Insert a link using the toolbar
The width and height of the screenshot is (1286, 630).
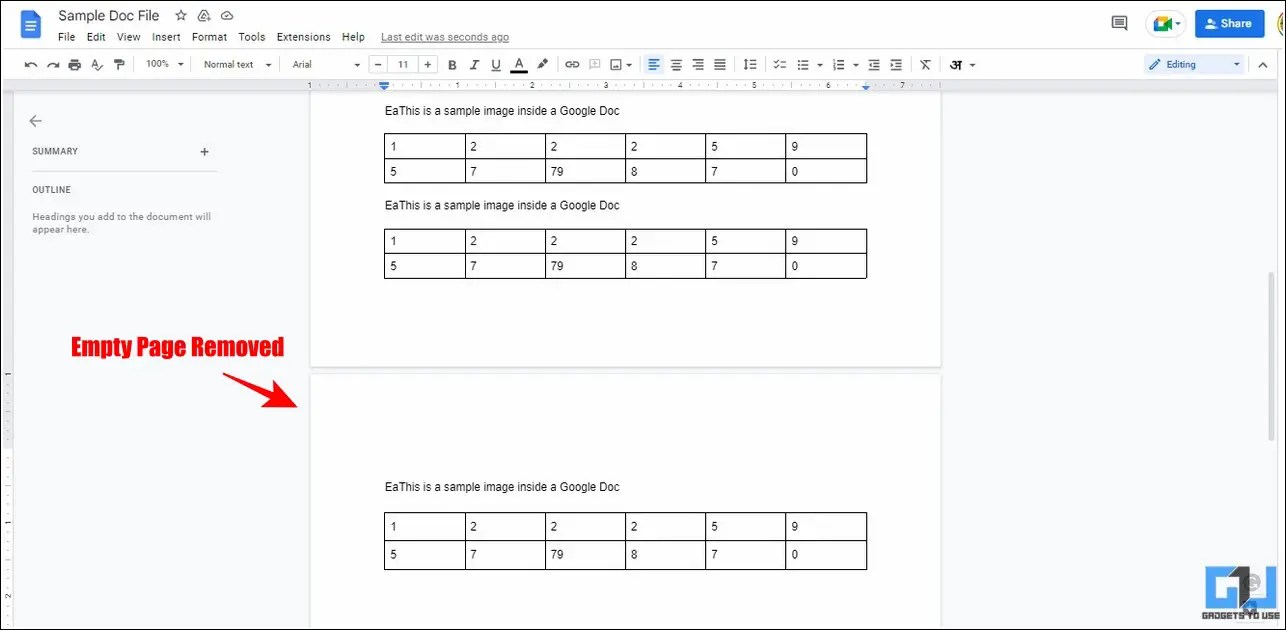pyautogui.click(x=572, y=64)
